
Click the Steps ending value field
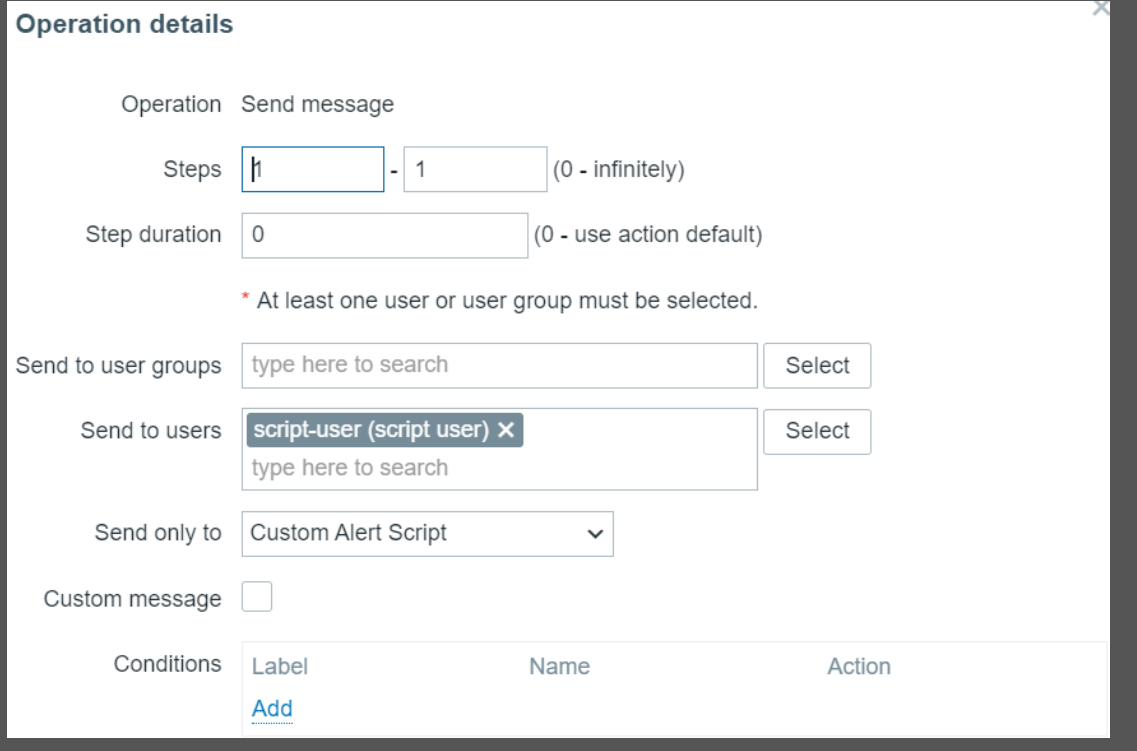(x=474, y=170)
